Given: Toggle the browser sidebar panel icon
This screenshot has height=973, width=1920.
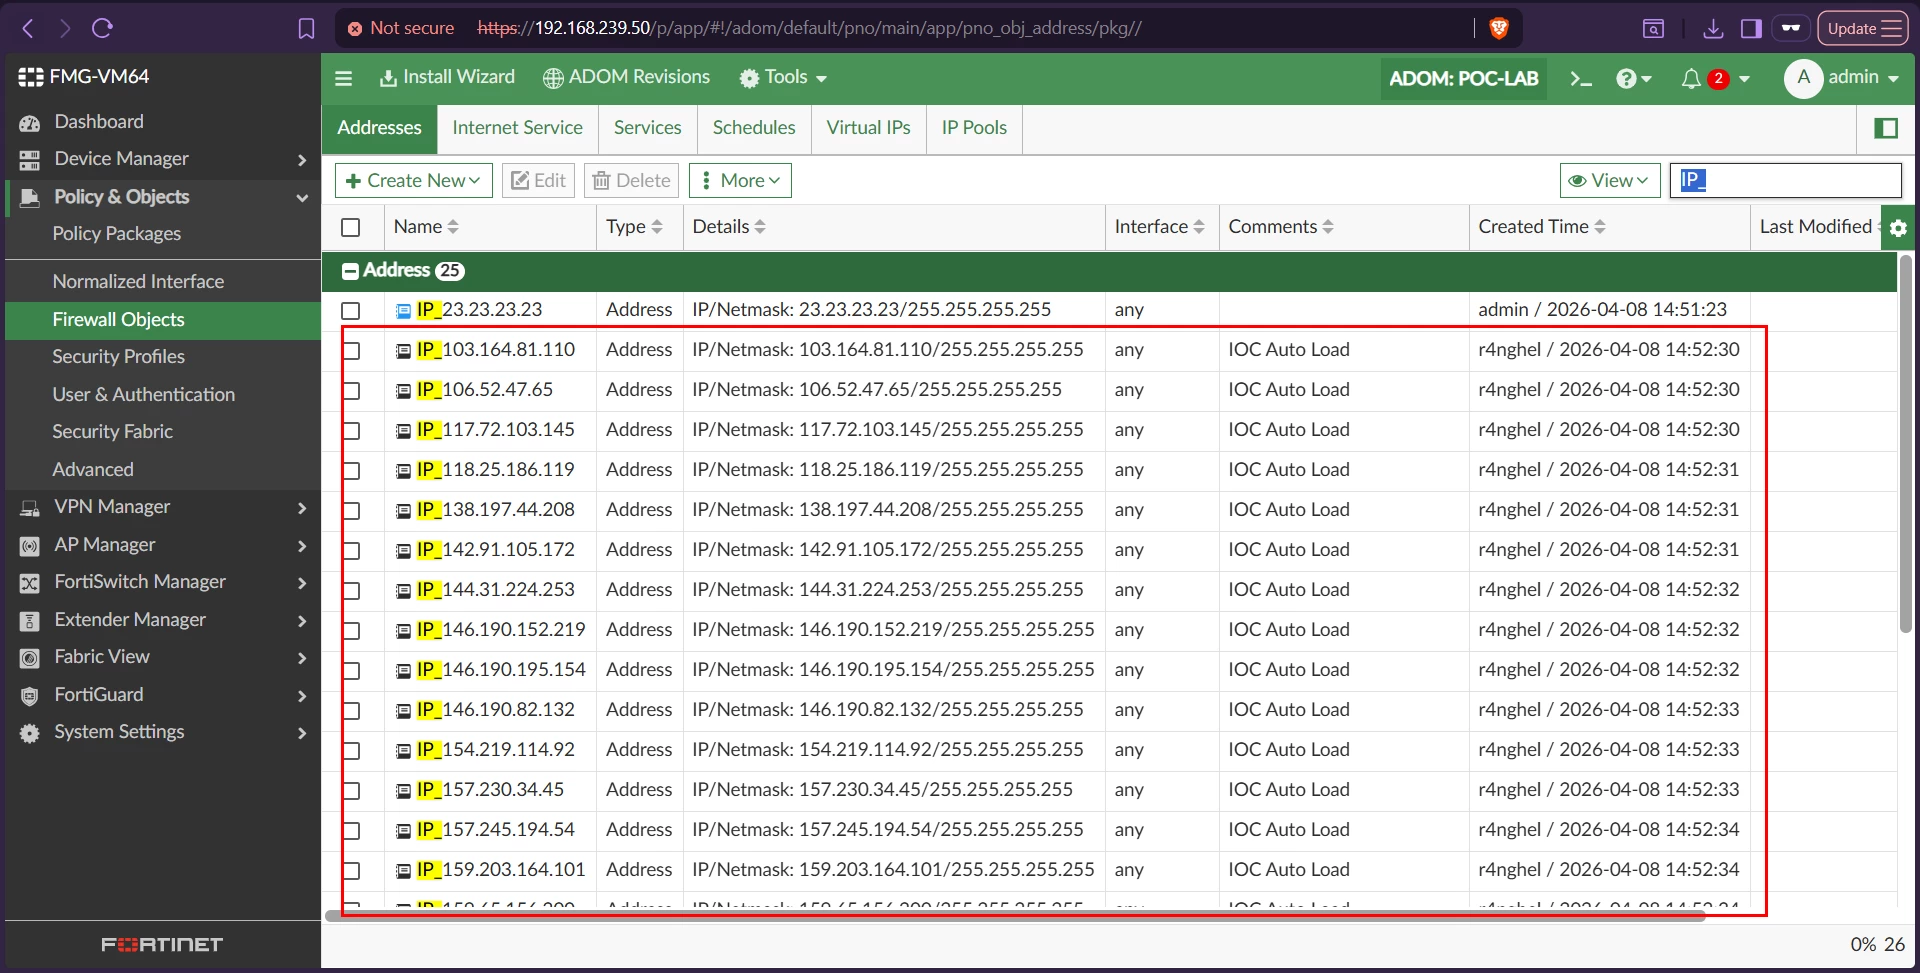Looking at the screenshot, I should pyautogui.click(x=1751, y=28).
